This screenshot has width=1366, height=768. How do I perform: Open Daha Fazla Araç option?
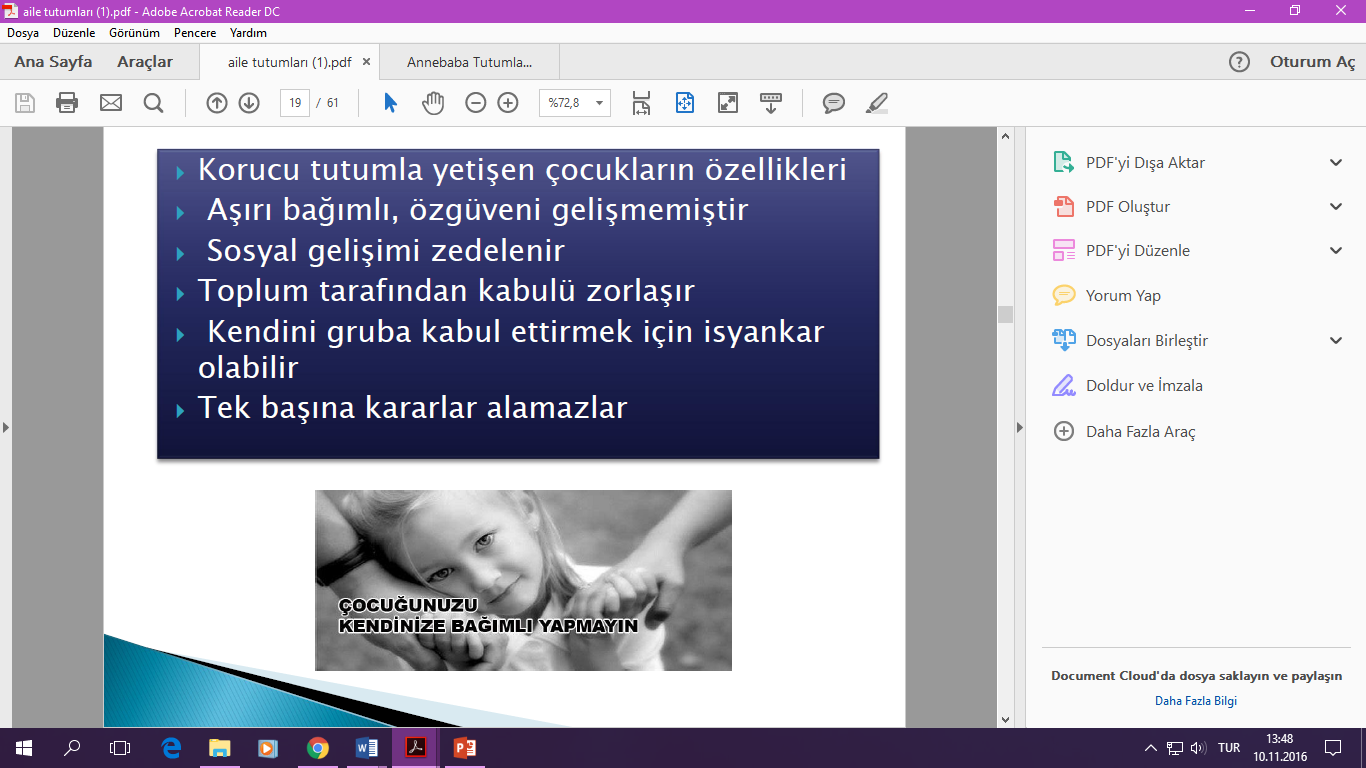click(x=1125, y=432)
